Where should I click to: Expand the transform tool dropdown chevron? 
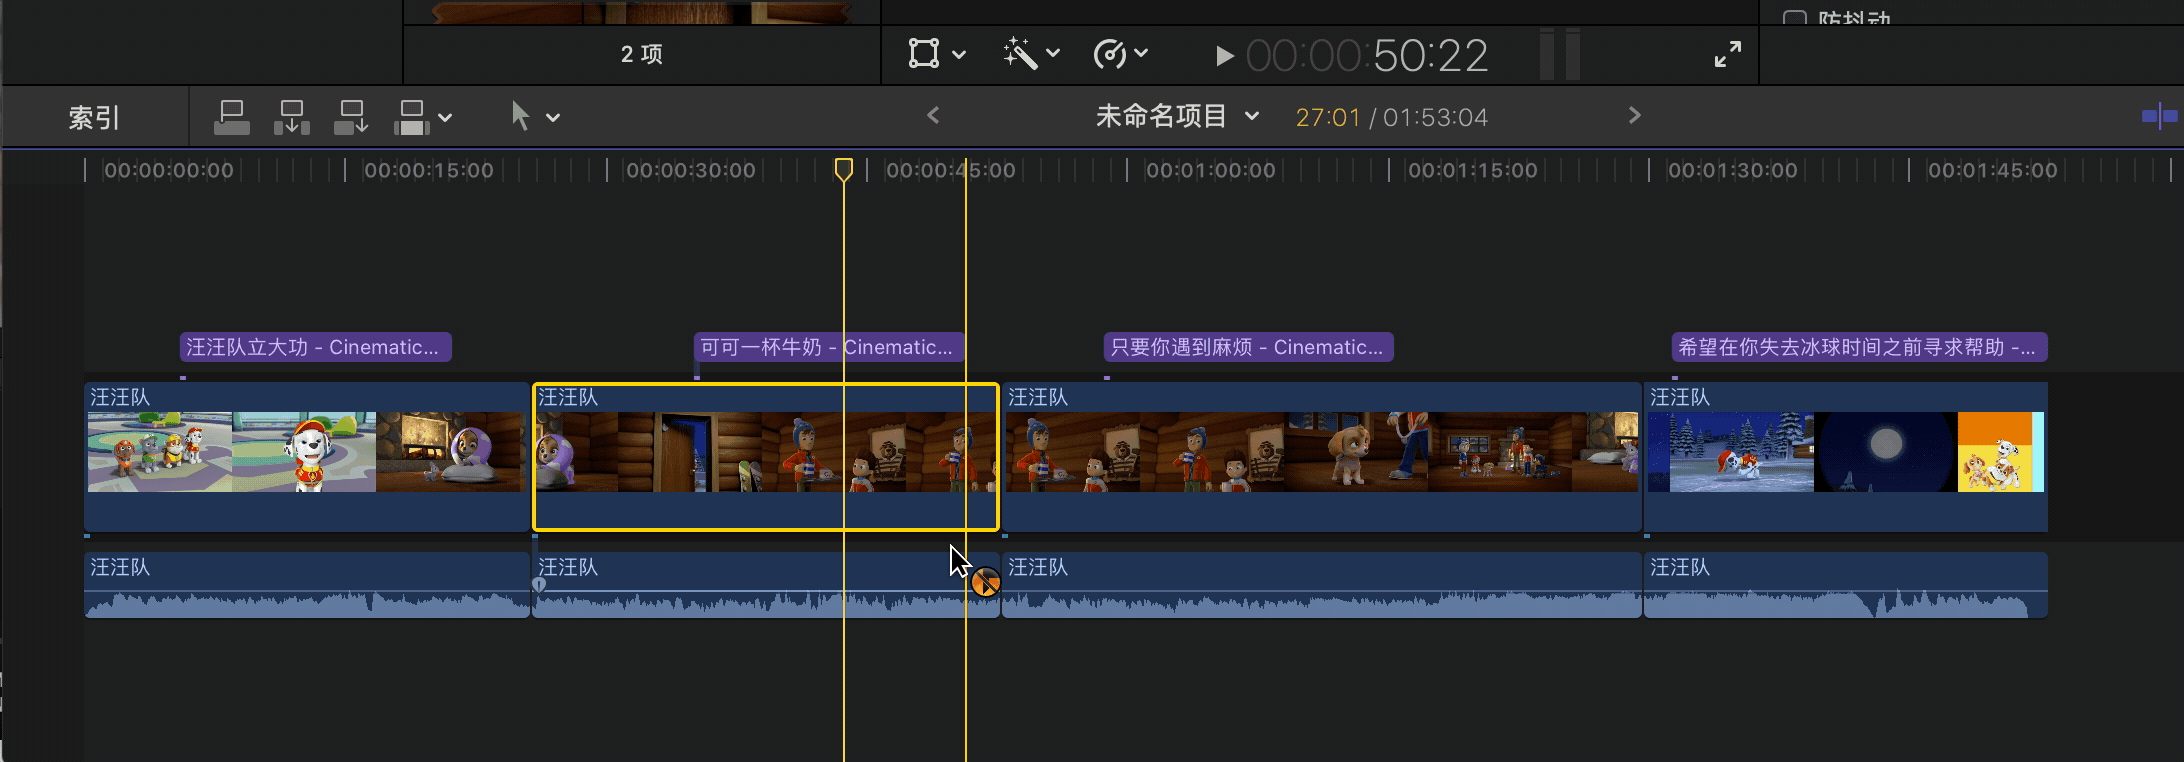click(959, 54)
